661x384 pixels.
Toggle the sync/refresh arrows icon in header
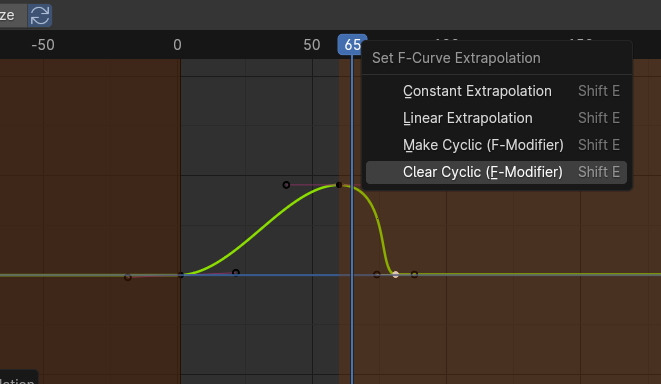(x=40, y=16)
